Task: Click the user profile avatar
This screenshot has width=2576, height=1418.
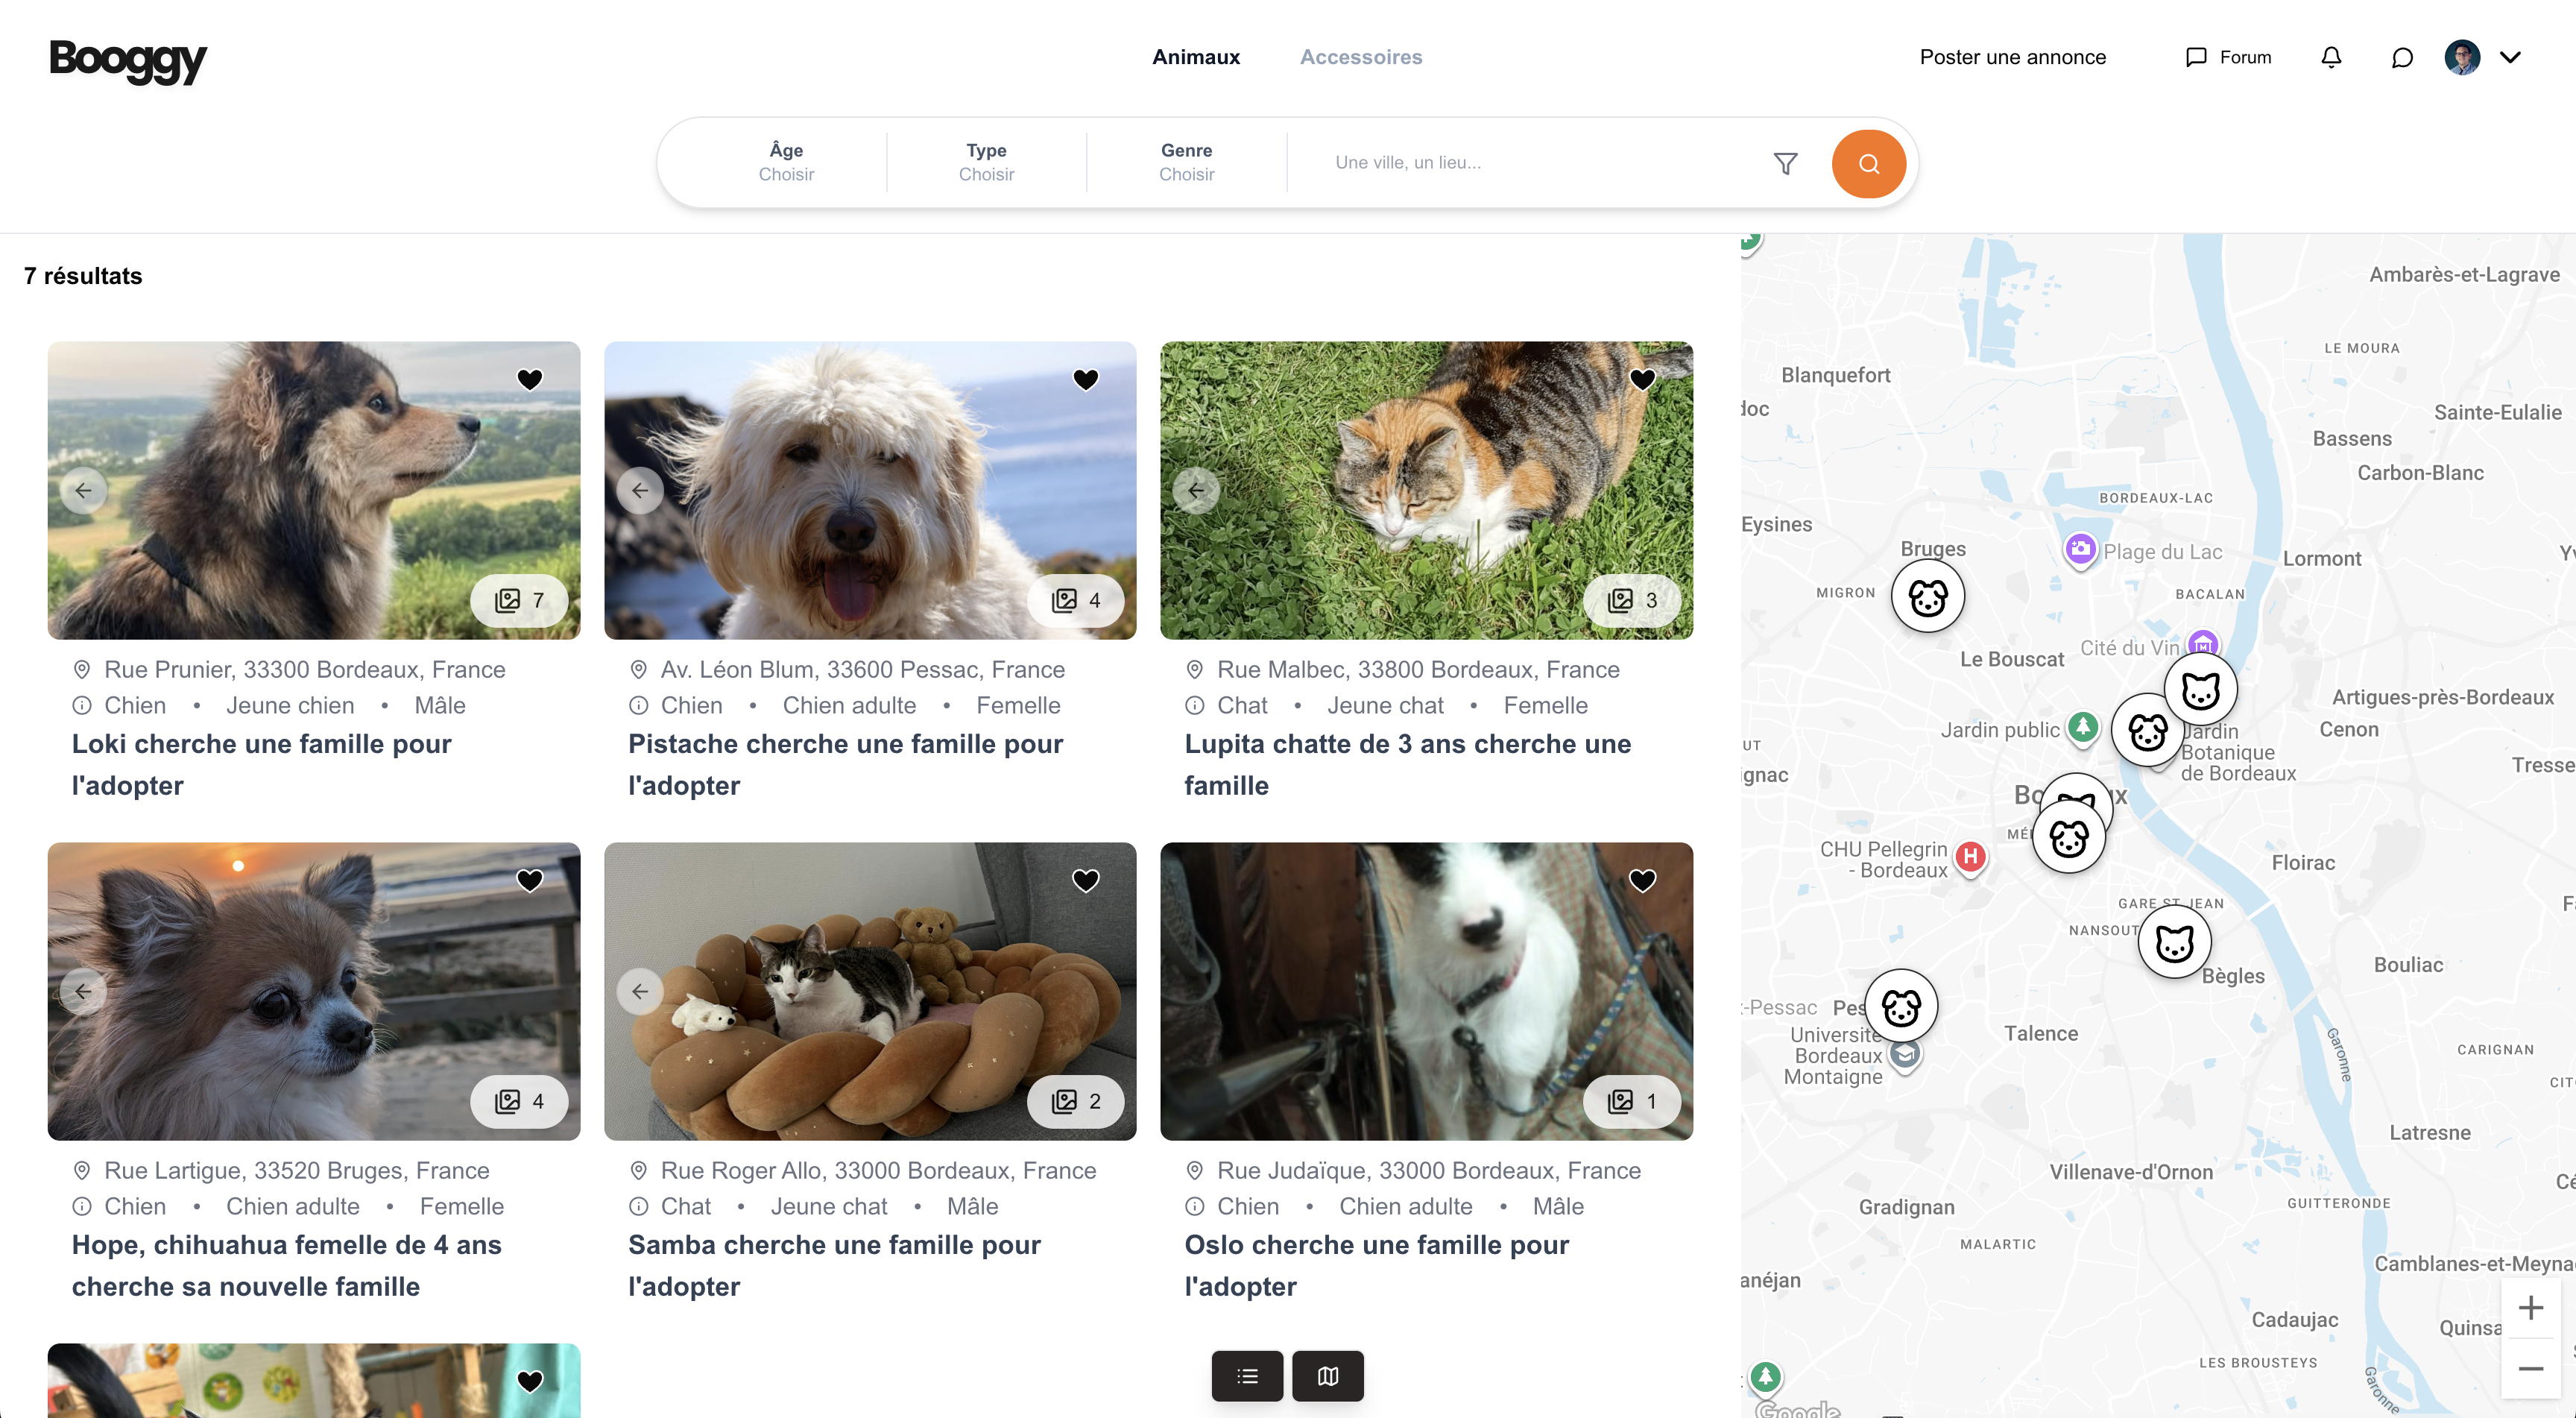Action: pos(2462,57)
